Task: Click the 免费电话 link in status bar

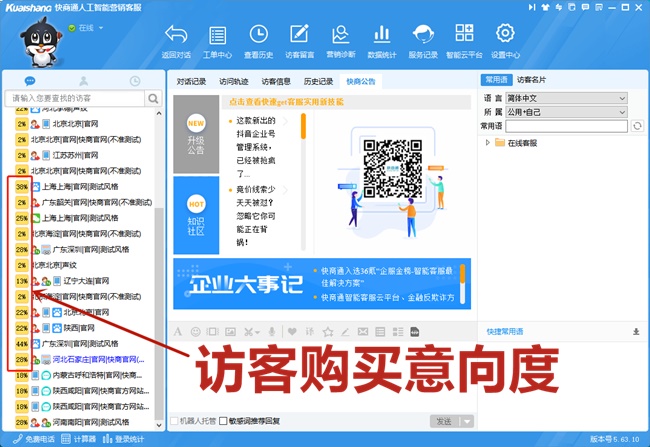Action: (x=34, y=439)
